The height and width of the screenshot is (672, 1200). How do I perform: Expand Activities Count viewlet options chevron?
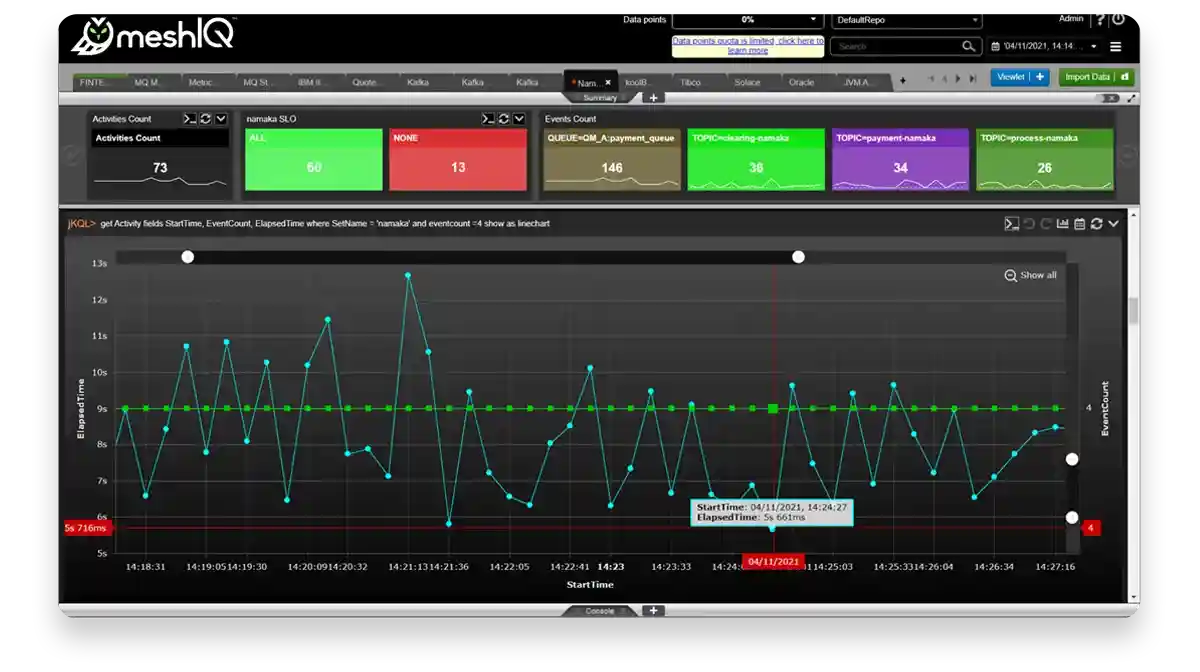[x=221, y=119]
